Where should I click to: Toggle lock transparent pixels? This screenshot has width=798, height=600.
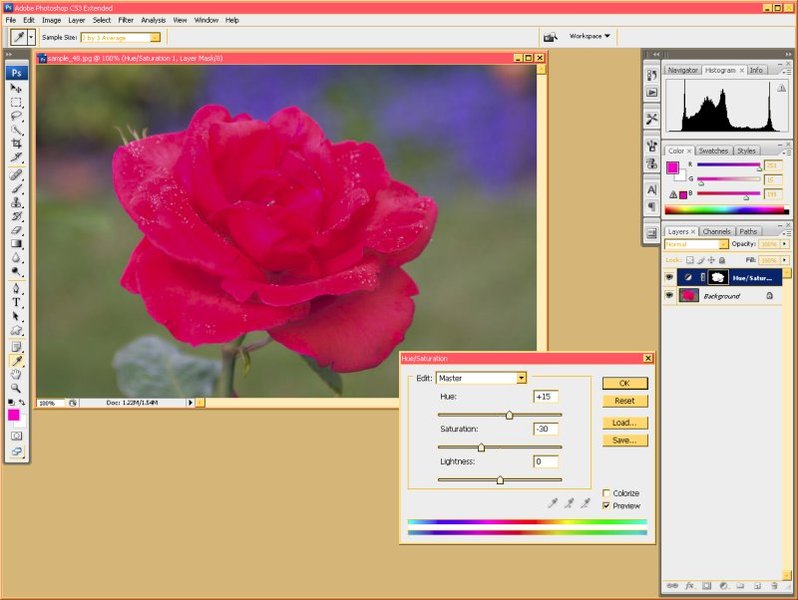pyautogui.click(x=690, y=260)
